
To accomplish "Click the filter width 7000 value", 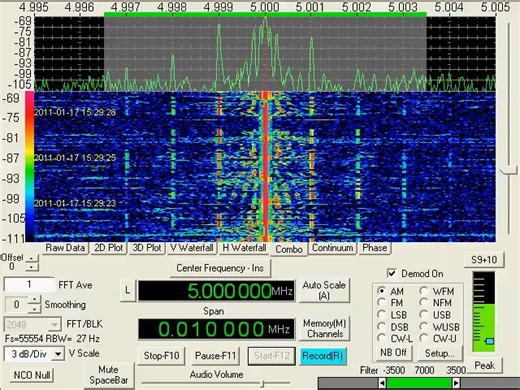I will point(424,370).
